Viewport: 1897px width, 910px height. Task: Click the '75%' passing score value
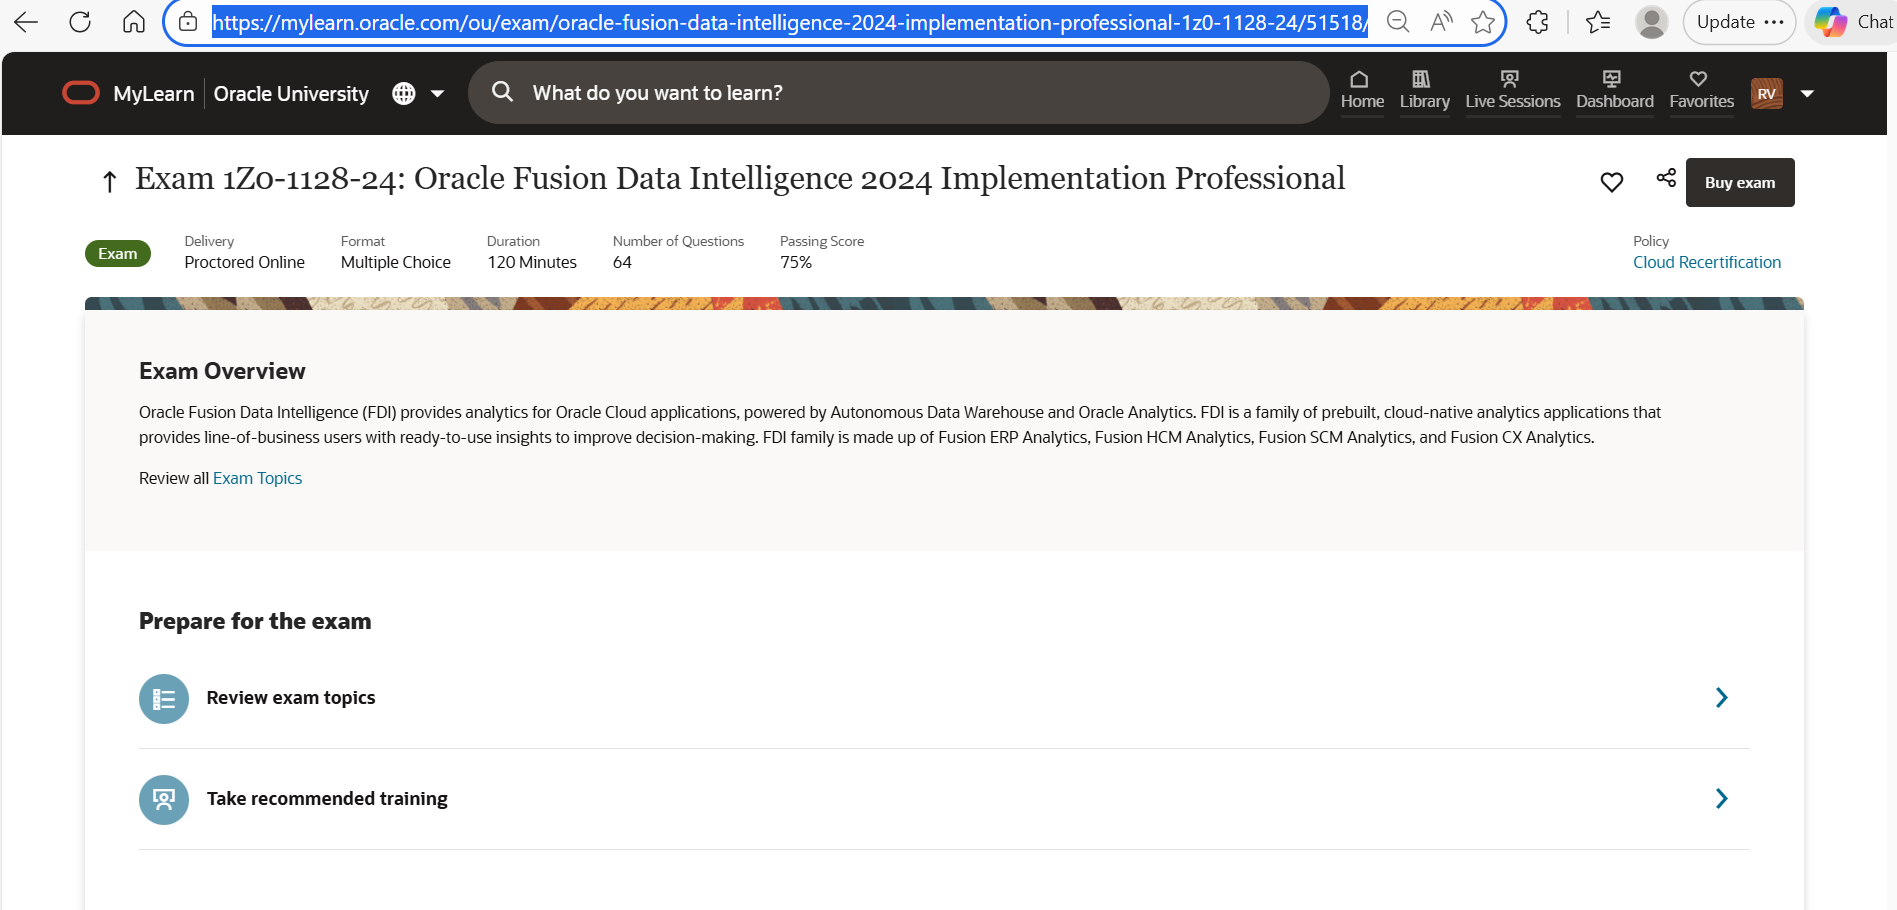(796, 262)
